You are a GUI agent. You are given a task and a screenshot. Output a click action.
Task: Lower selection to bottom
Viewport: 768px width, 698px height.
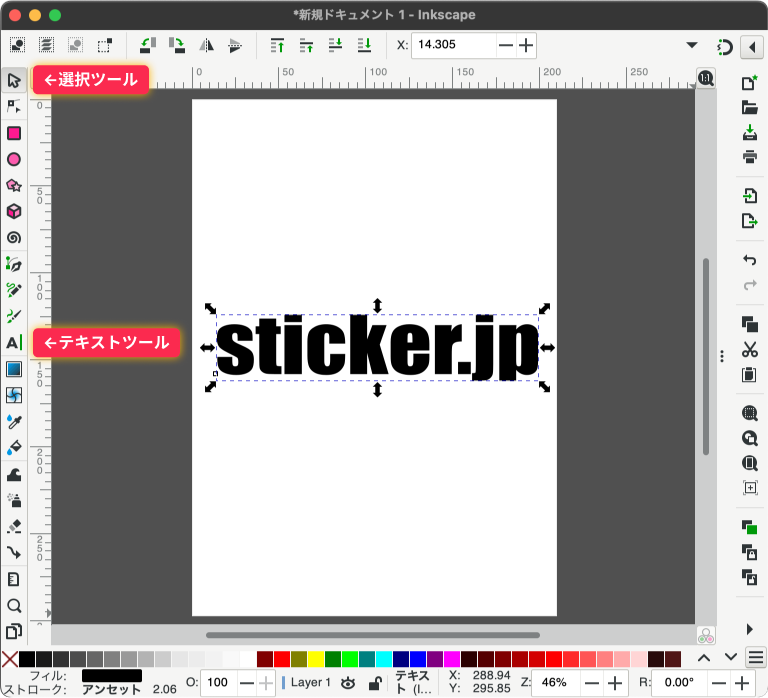pos(364,45)
